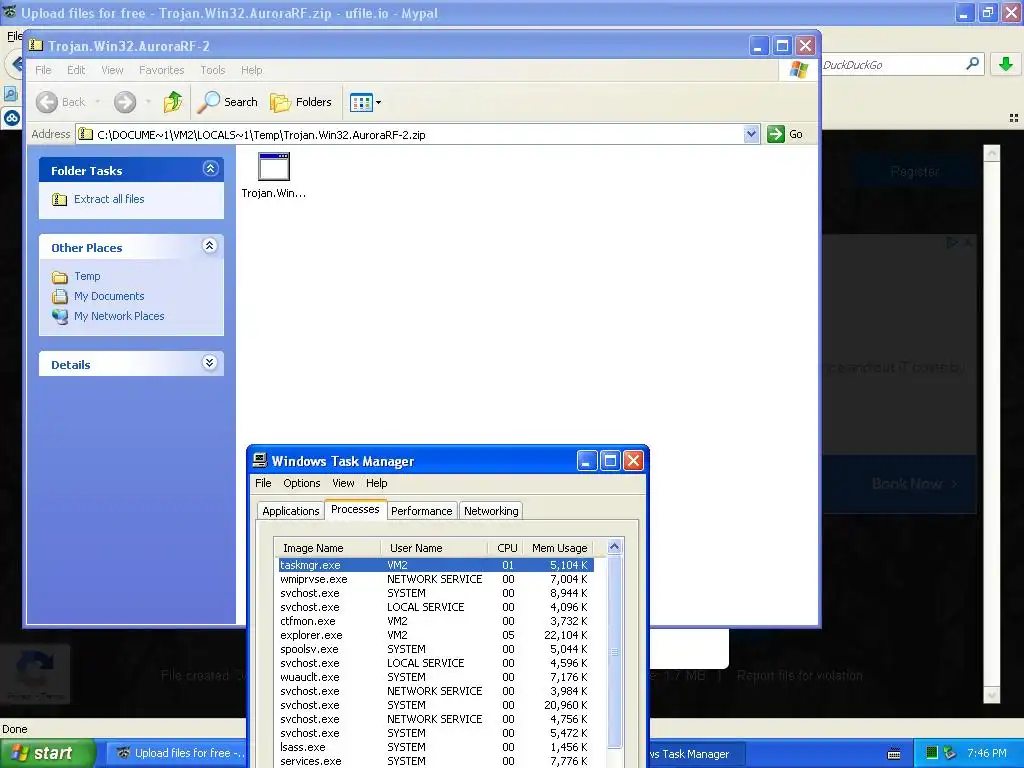The image size is (1024, 768).
Task: Select the Processes tab
Action: (355, 509)
